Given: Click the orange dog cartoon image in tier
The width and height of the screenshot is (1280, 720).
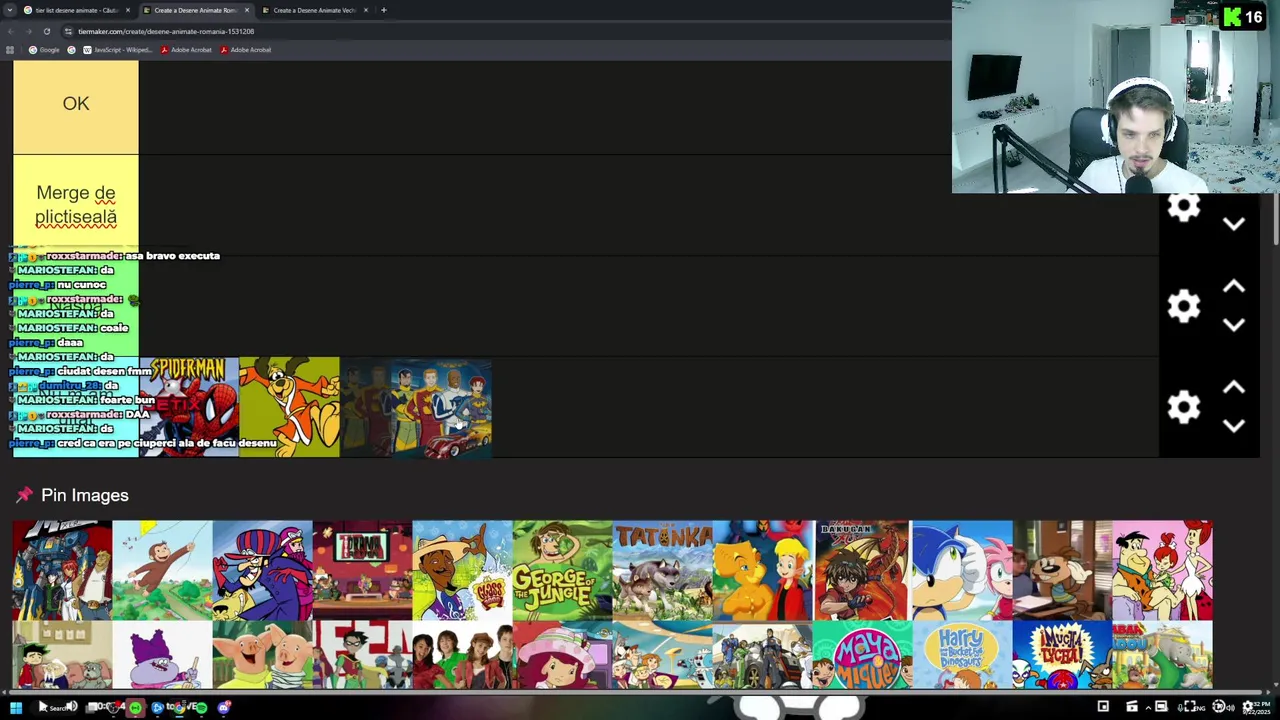Looking at the screenshot, I should [290, 407].
